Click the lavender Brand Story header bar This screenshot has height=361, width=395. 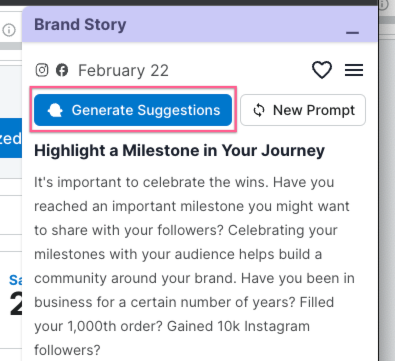tap(200, 25)
